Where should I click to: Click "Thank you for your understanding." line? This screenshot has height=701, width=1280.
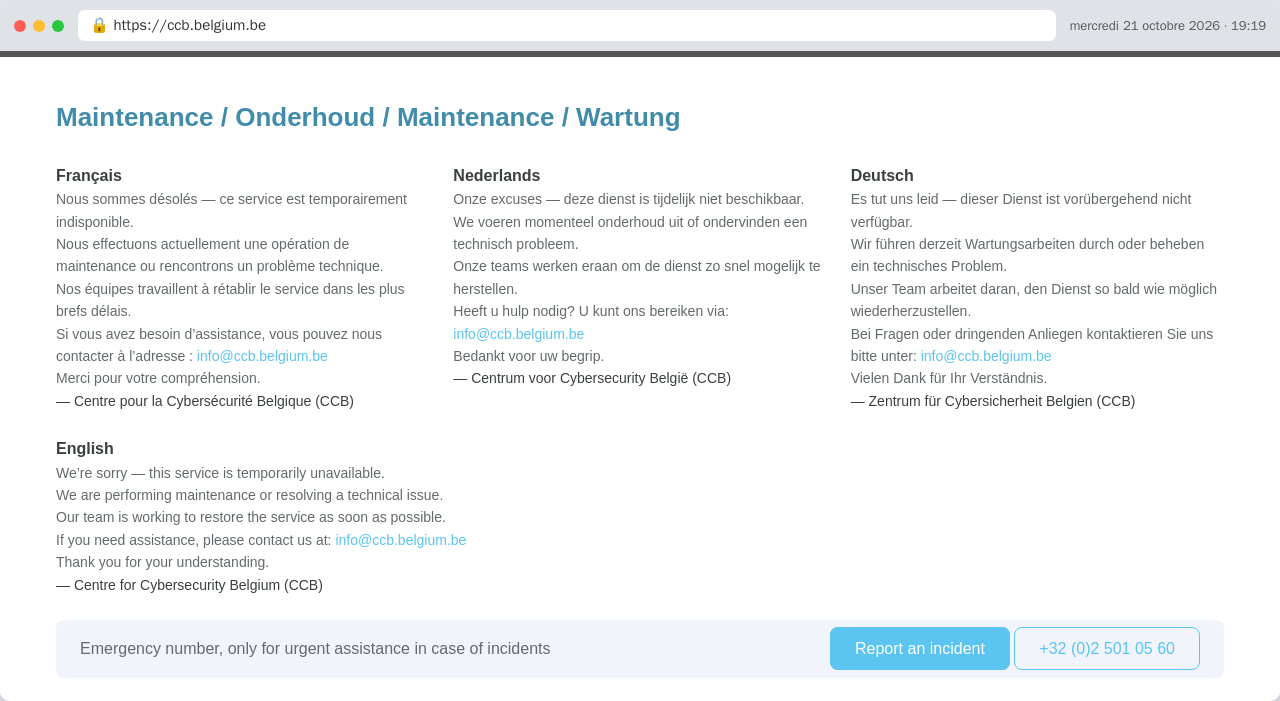click(162, 562)
